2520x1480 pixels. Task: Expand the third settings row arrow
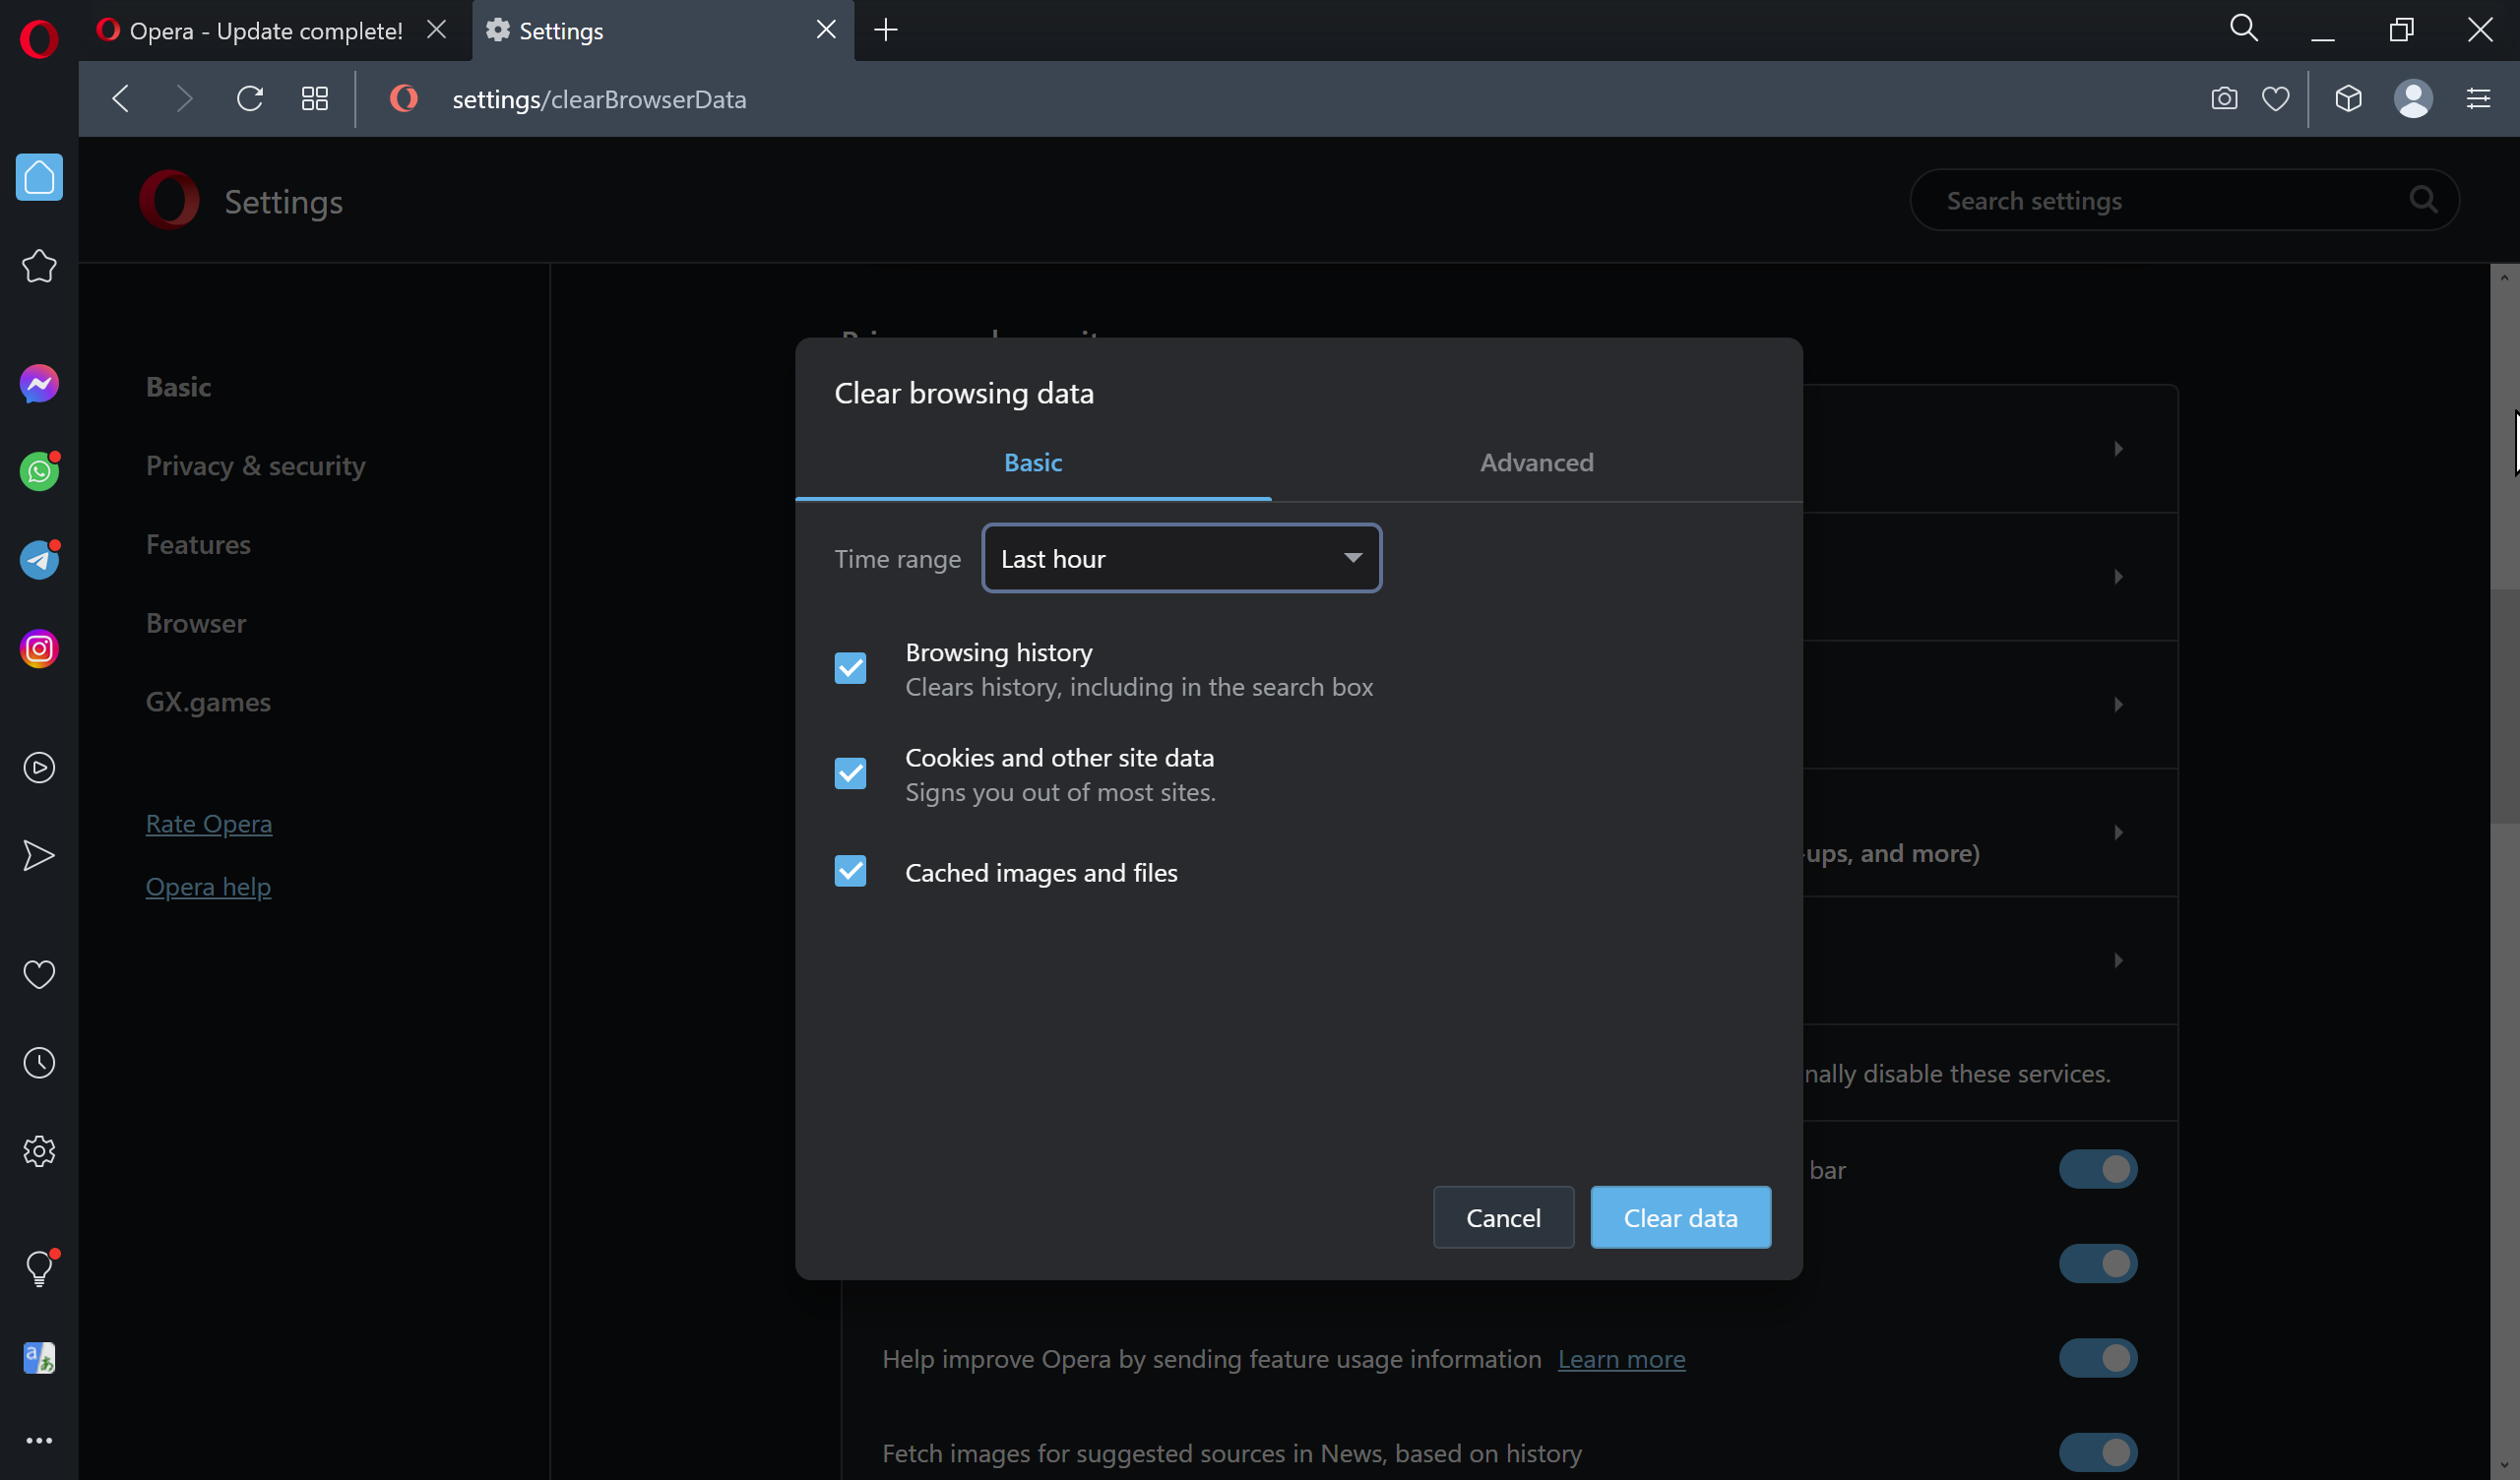pos(2118,704)
